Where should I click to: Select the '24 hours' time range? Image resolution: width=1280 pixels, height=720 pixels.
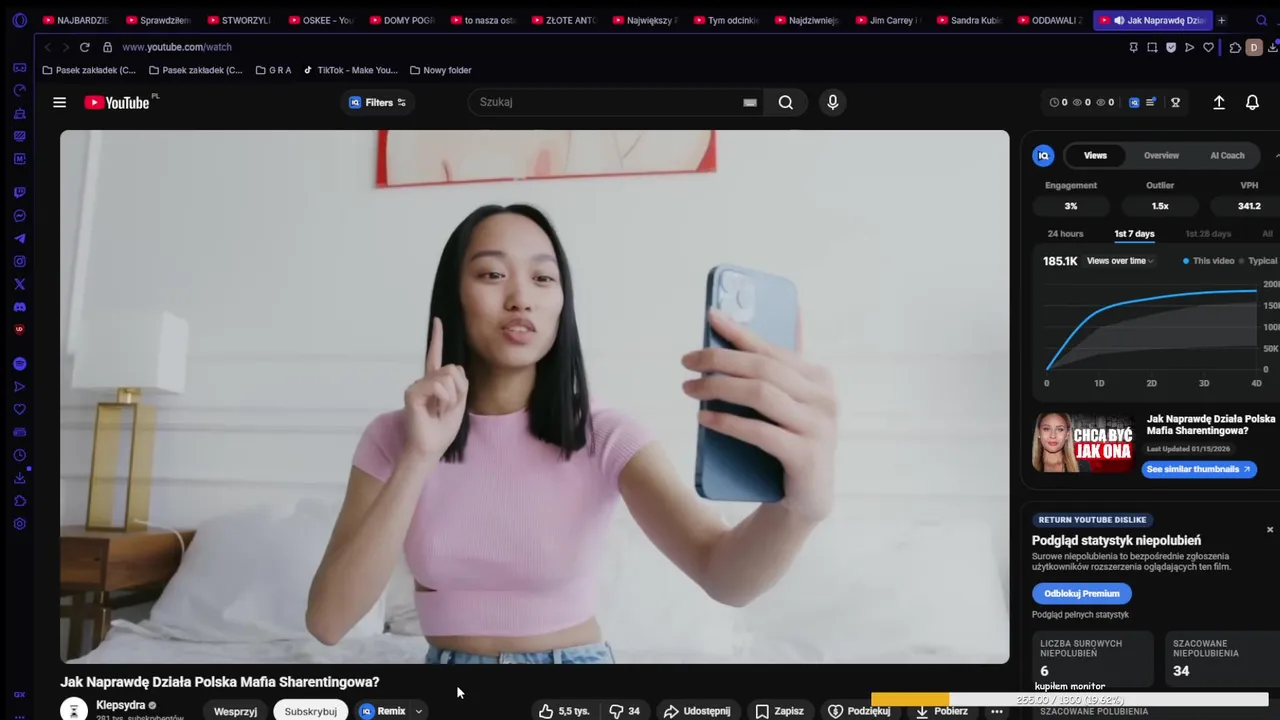1065,234
